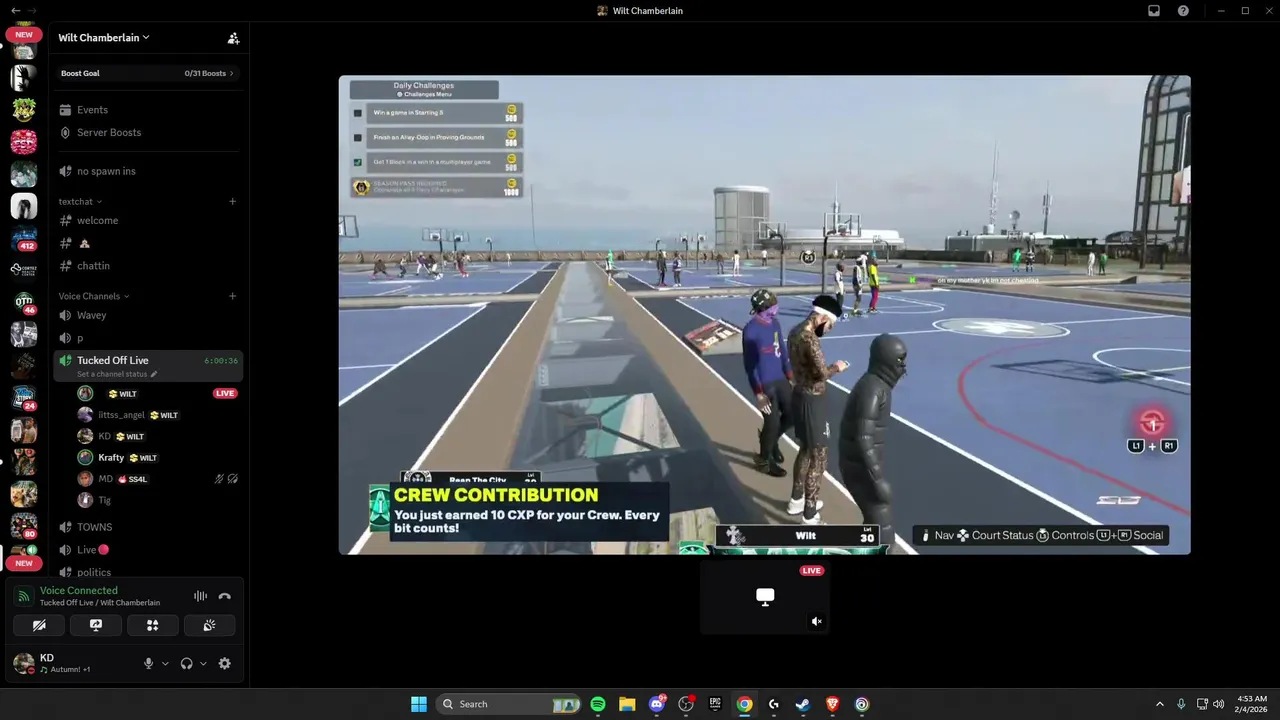Open volume control in system tray
Viewport: 1280px width, 720px height.
tap(1218, 704)
